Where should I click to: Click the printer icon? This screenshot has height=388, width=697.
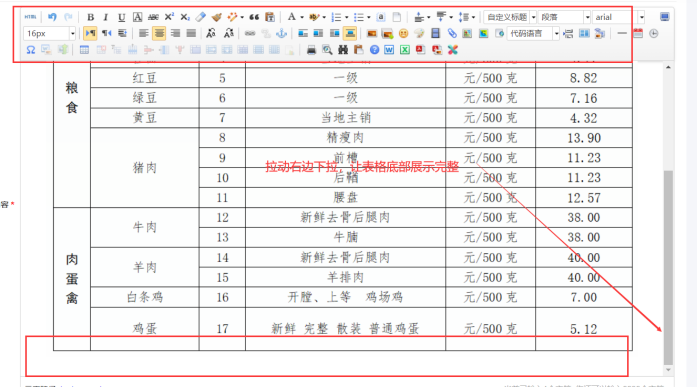[311, 50]
